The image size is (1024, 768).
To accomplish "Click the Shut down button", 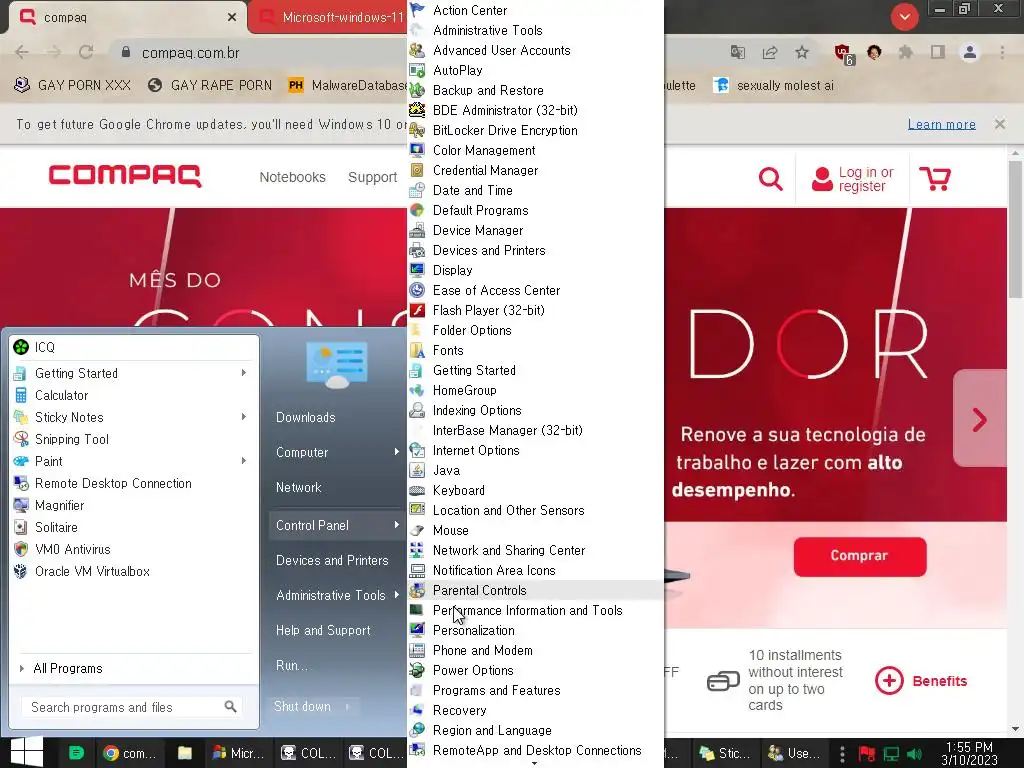I will click(x=303, y=707).
